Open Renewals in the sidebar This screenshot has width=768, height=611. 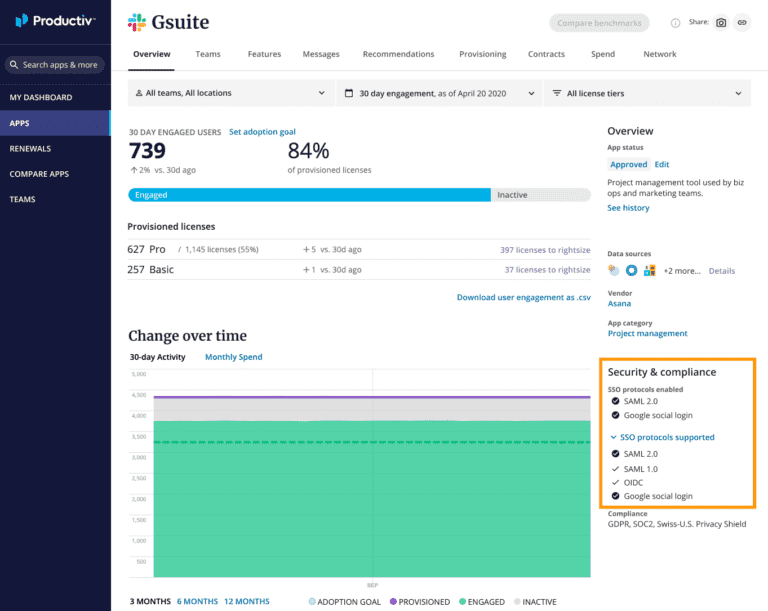[x=55, y=148]
